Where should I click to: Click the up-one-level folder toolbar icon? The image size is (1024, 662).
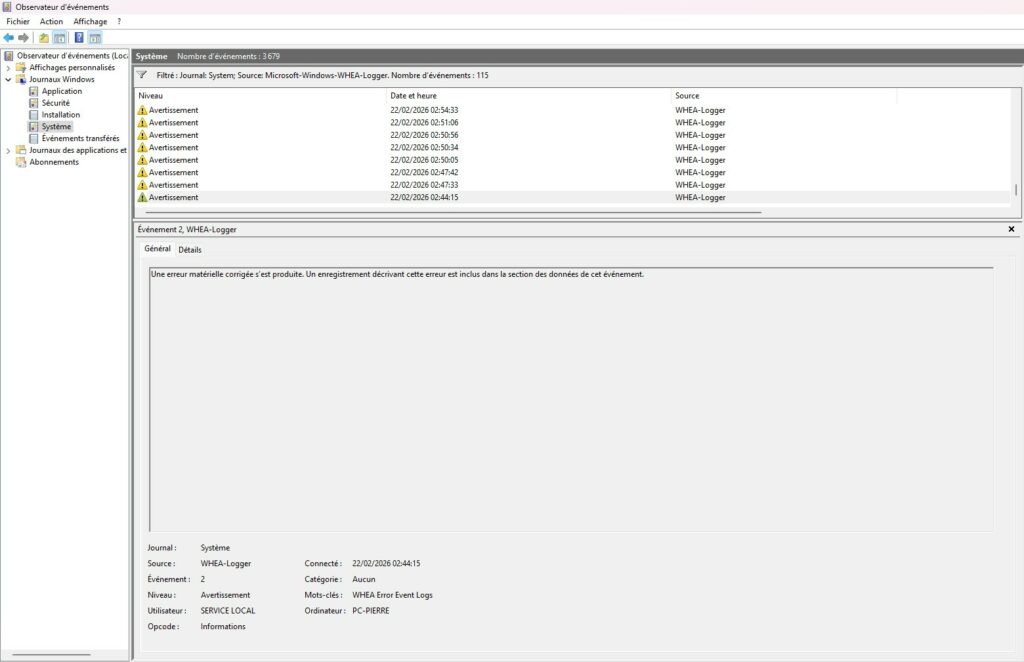click(44, 38)
